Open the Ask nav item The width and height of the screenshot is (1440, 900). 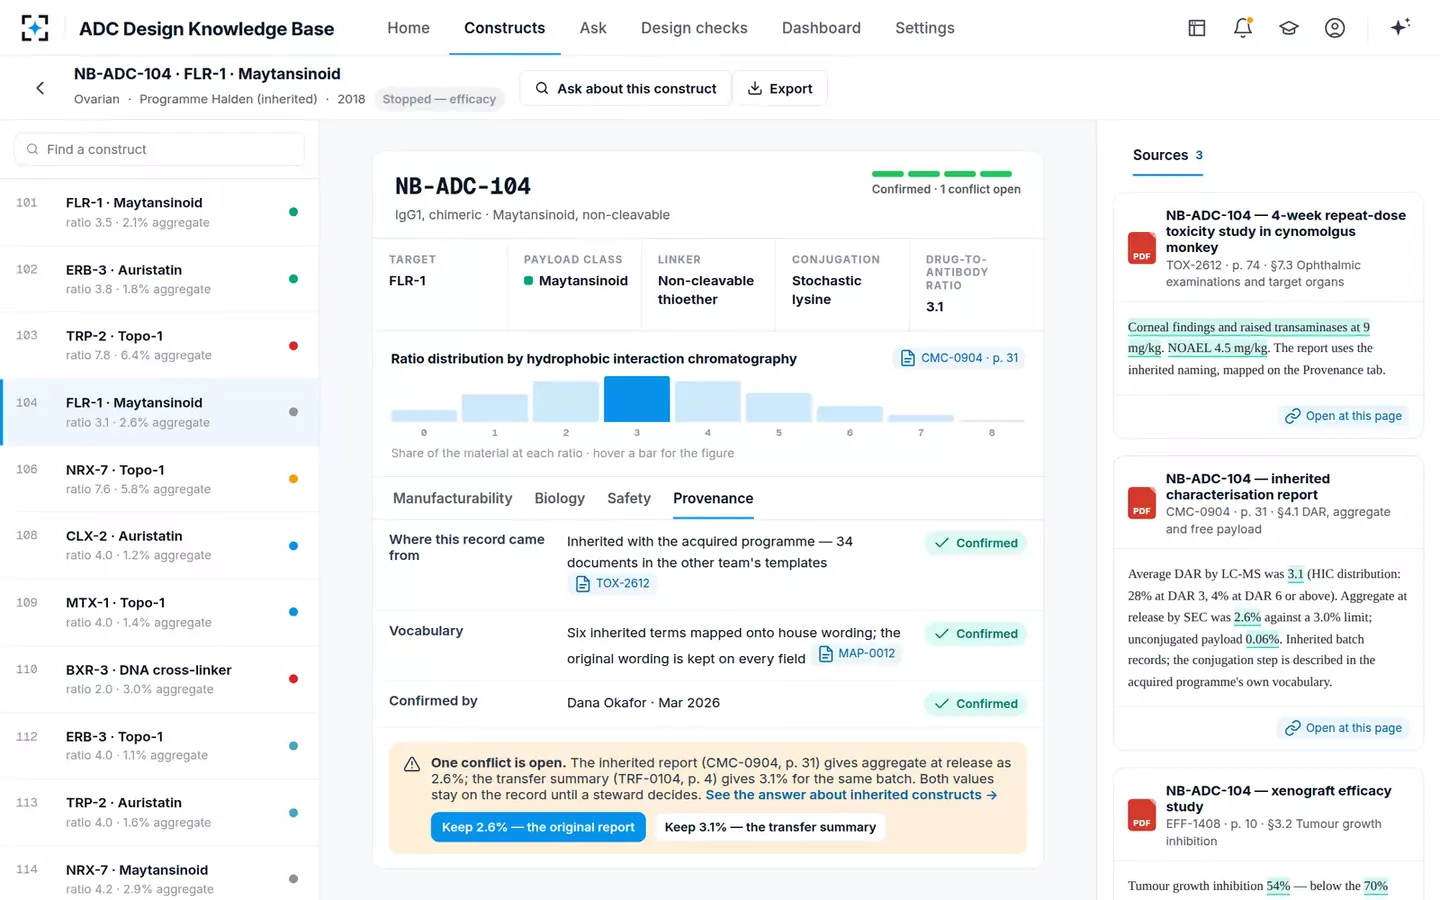(x=593, y=28)
